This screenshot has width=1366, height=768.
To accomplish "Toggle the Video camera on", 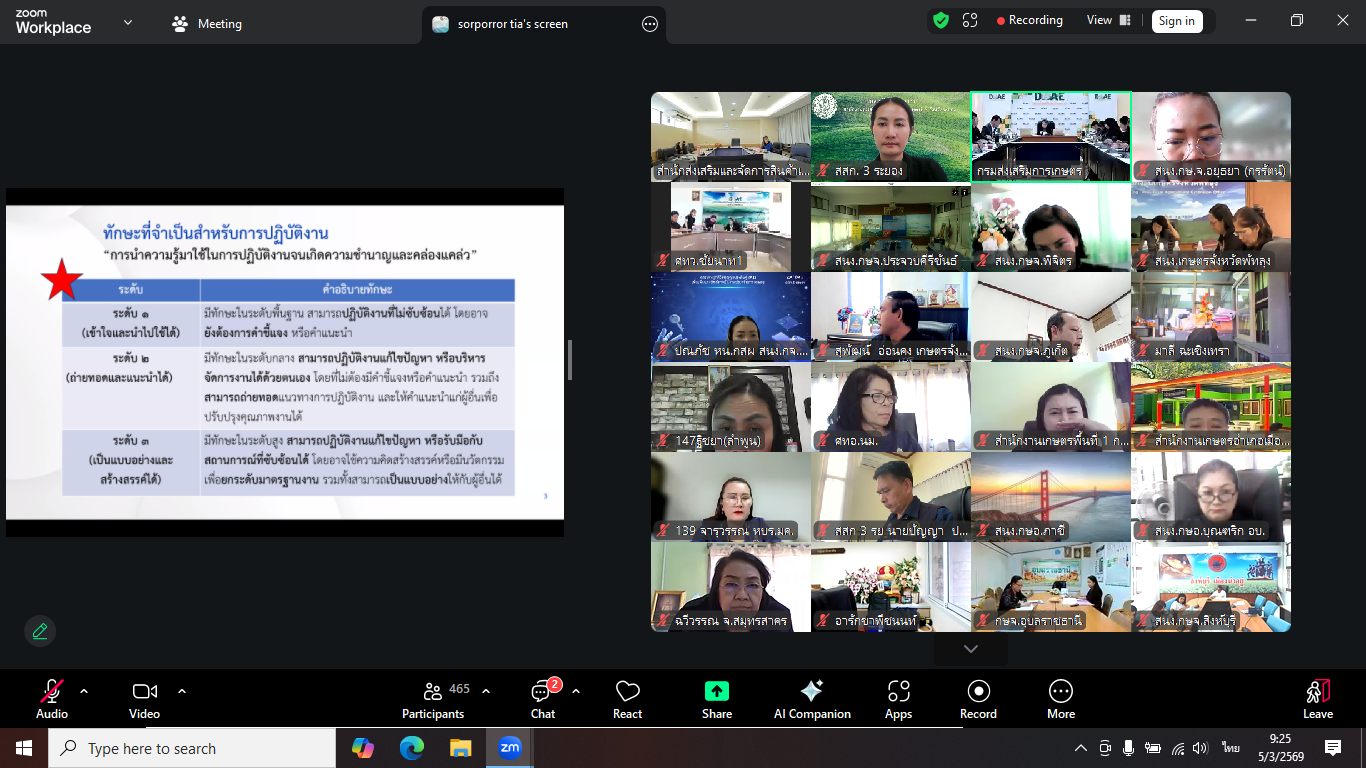I will click(x=144, y=699).
